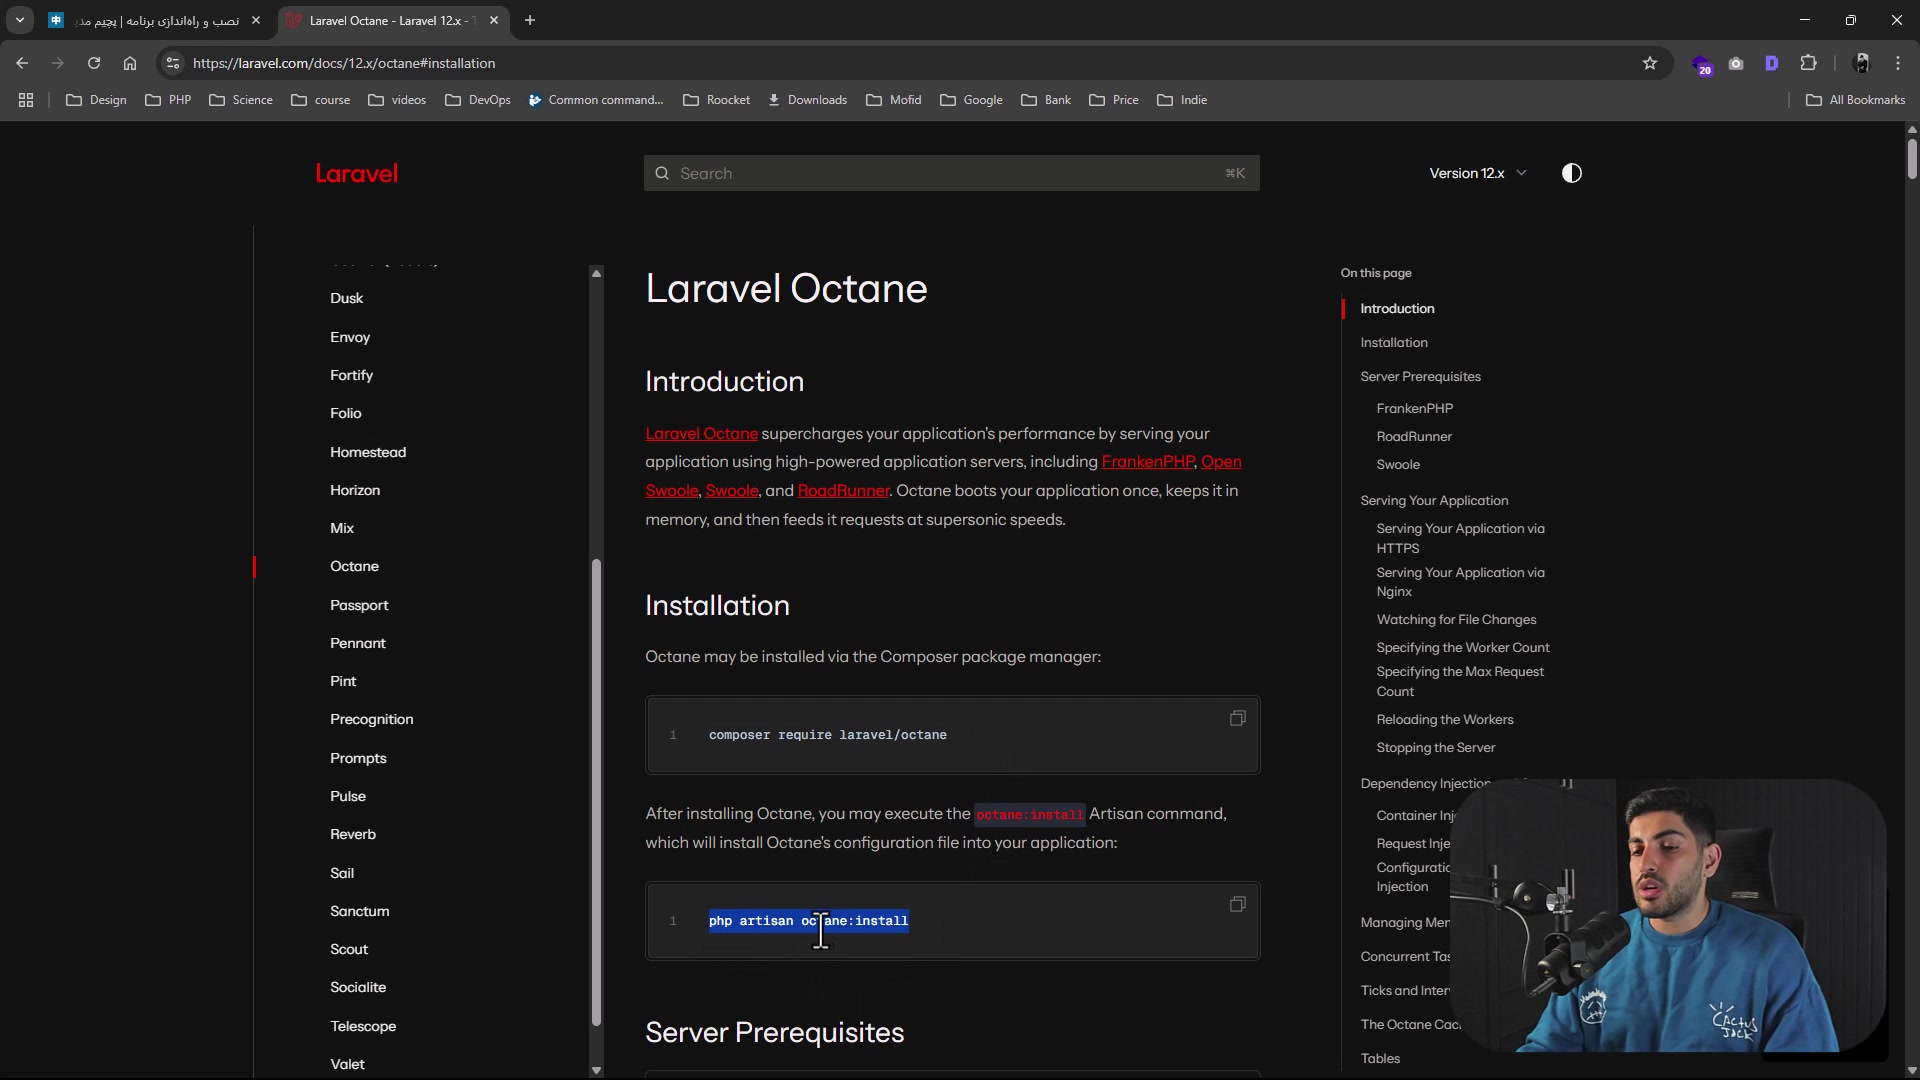Open the tab search dropdown arrow
The image size is (1920, 1080).
point(20,20)
